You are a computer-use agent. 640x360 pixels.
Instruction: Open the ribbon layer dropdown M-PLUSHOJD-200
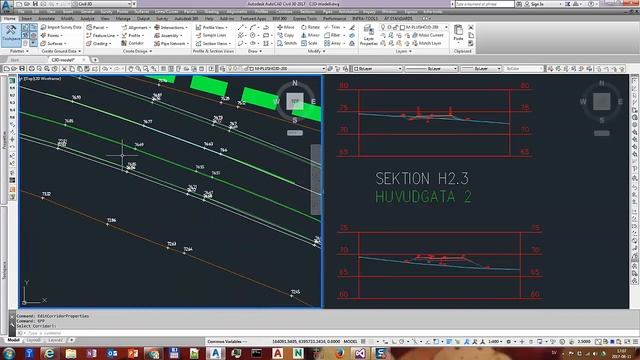[x=414, y=27]
